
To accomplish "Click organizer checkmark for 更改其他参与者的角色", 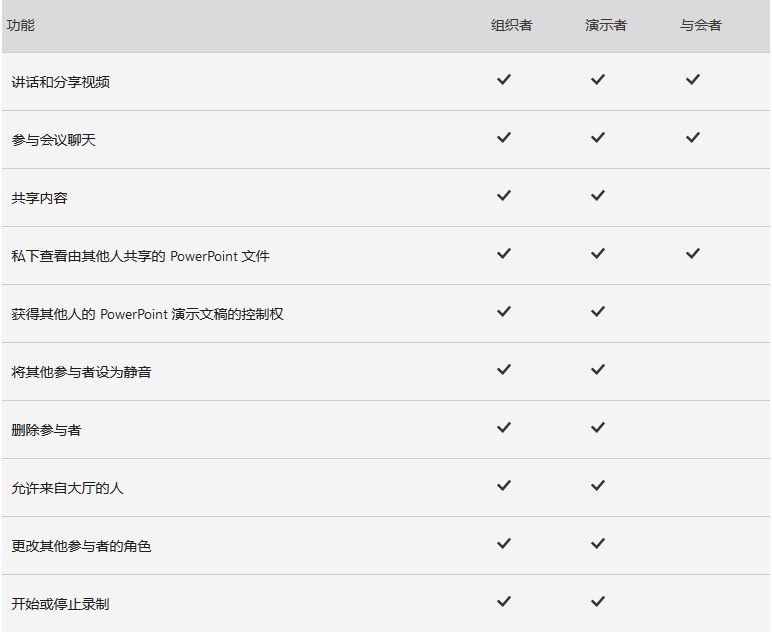I will point(504,543).
